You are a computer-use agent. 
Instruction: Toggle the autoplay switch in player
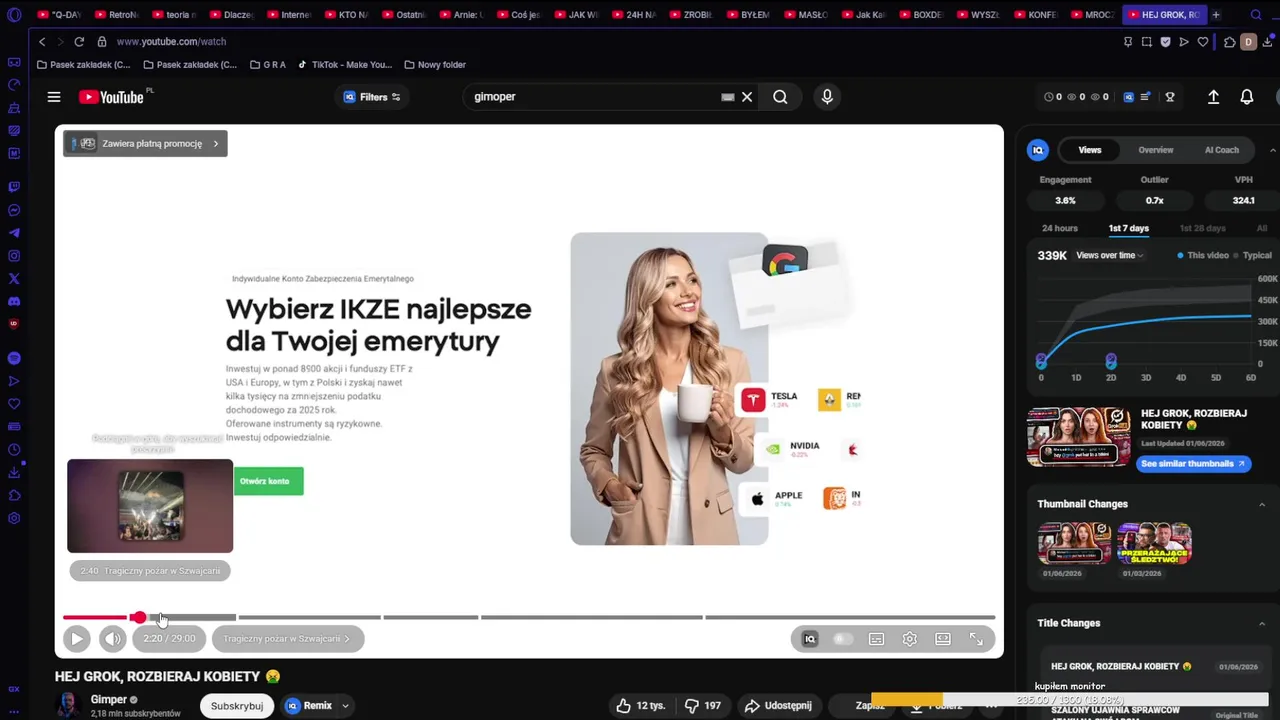coord(843,639)
